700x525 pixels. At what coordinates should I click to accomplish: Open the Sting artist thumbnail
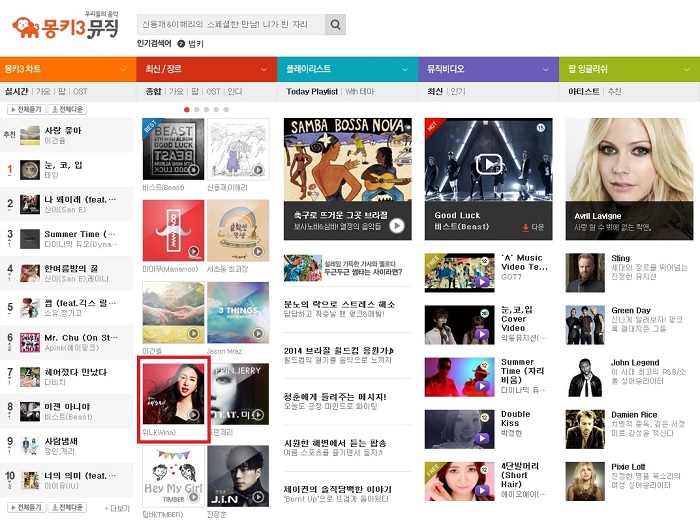coord(585,273)
